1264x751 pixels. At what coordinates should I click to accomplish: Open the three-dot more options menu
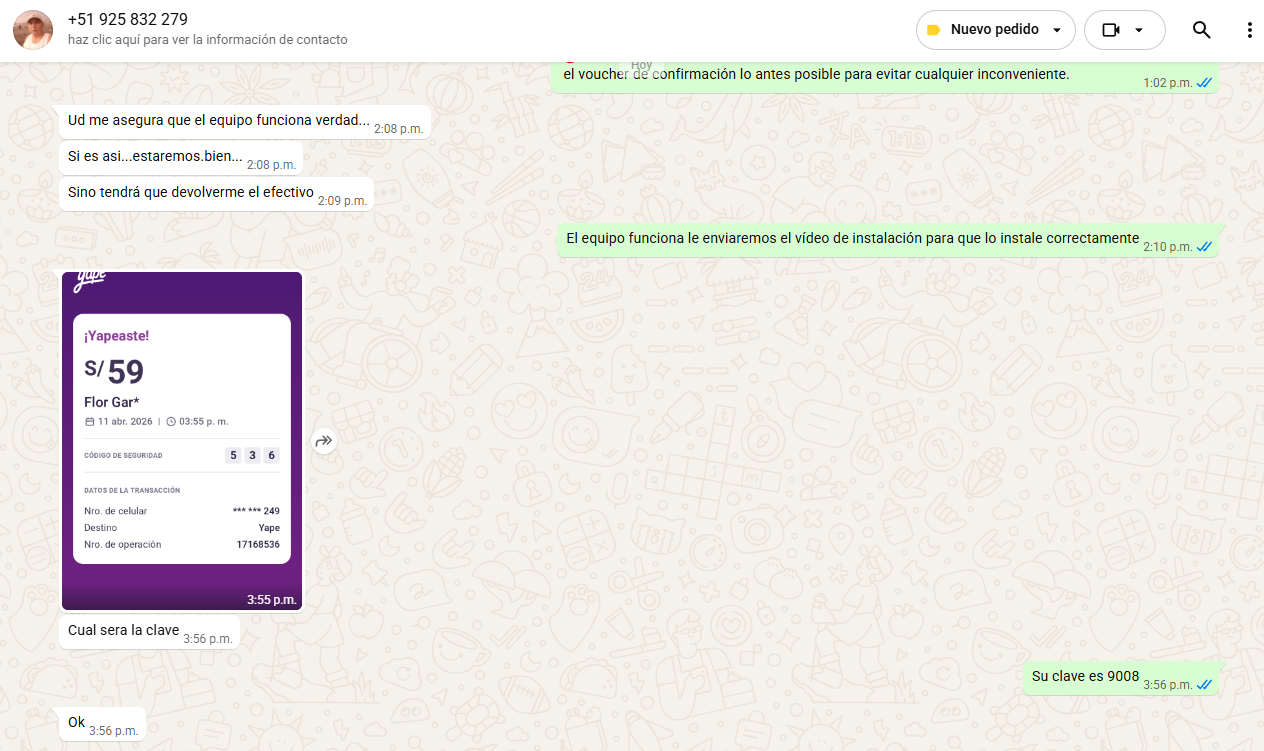point(1249,30)
